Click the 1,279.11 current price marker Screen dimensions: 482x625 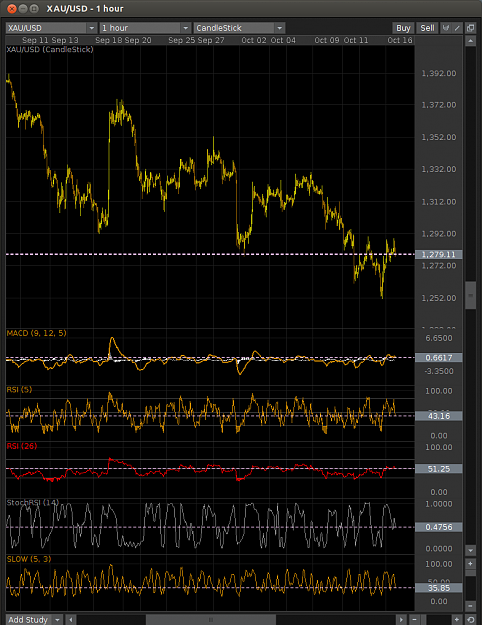coord(439,254)
